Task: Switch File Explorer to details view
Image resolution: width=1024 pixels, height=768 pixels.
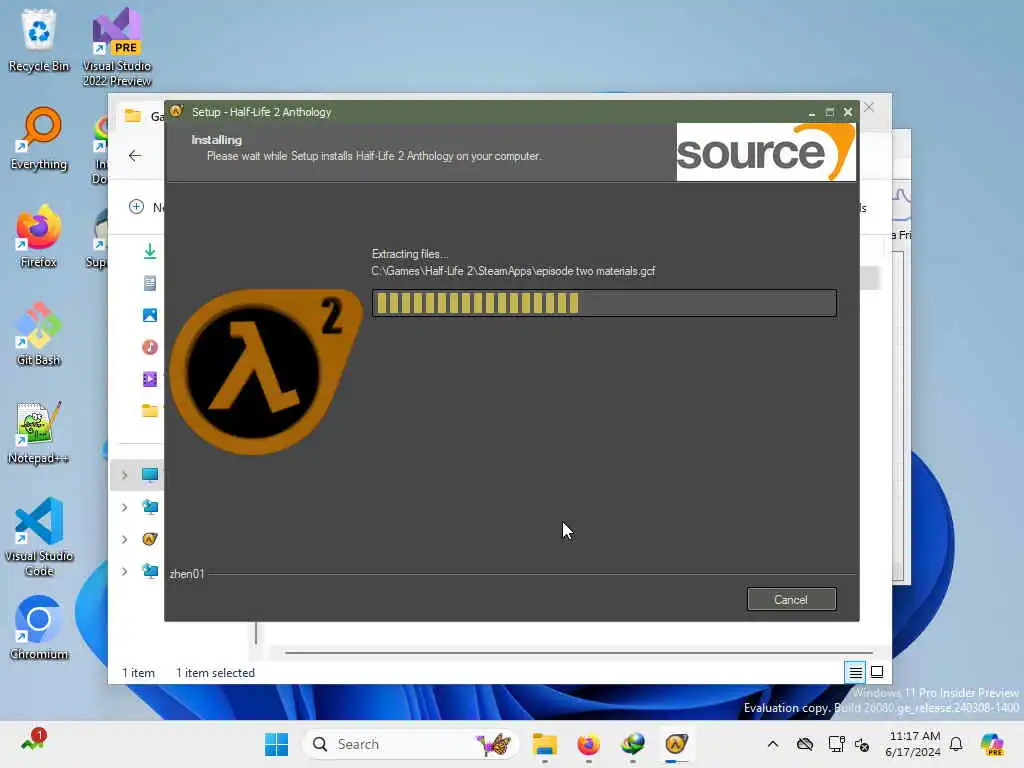Action: pos(855,672)
